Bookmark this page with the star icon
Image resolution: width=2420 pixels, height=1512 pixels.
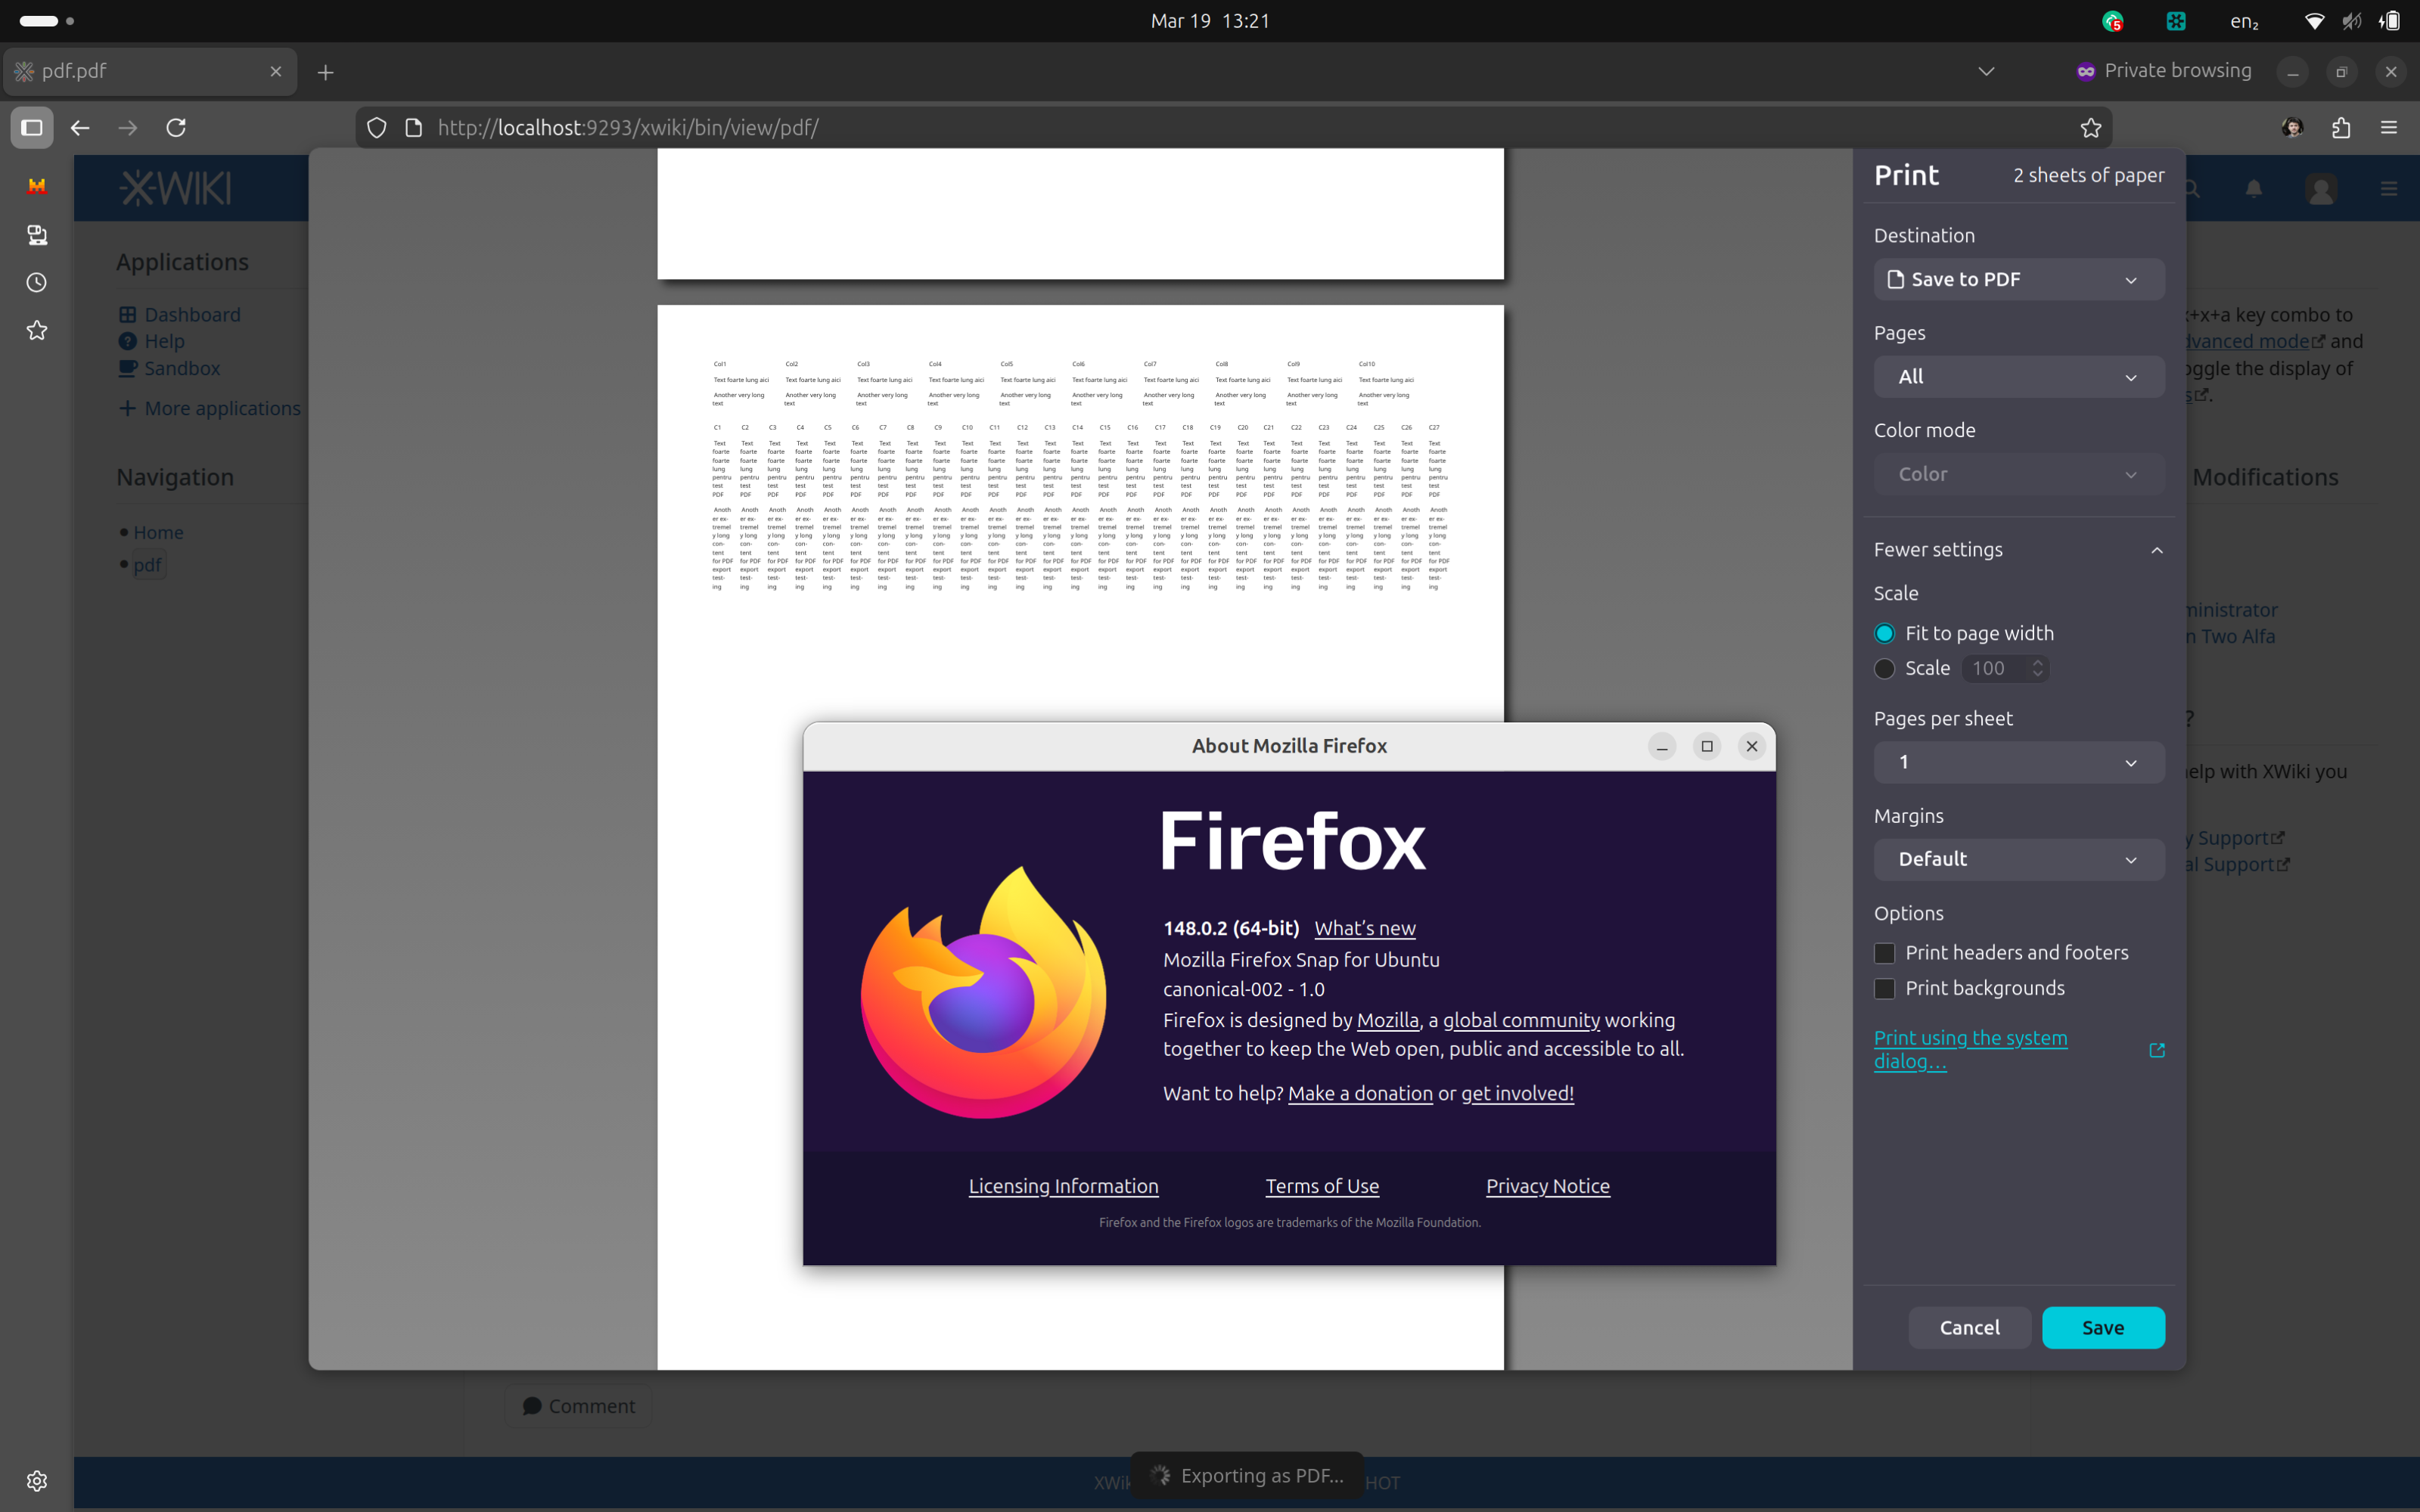point(2090,128)
